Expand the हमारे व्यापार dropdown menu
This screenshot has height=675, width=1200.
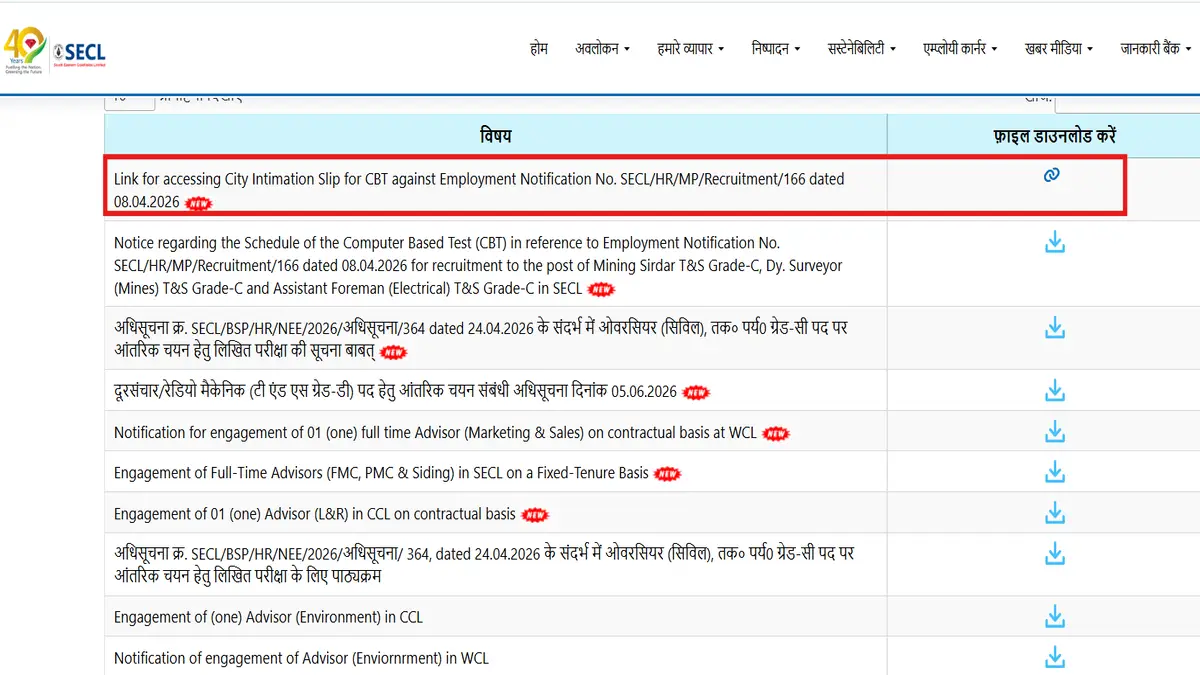(691, 48)
